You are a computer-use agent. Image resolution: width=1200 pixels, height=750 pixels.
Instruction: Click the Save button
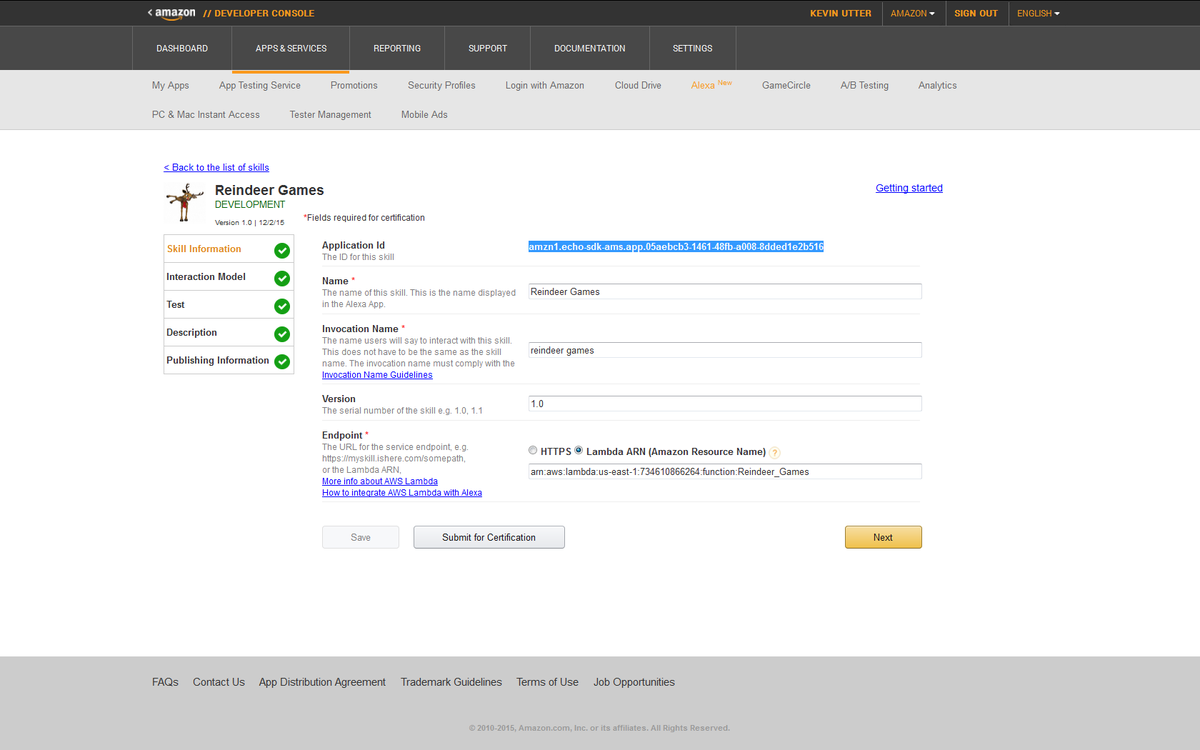coord(361,537)
